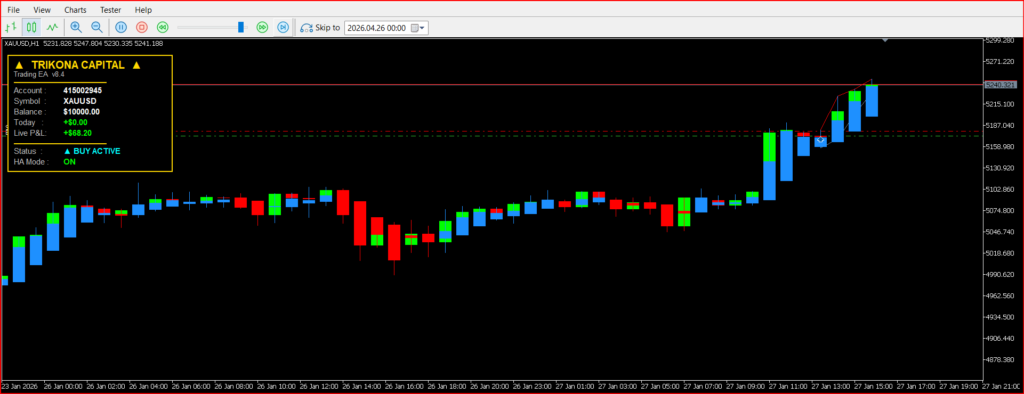Pause the strategy tester playback
The image size is (1024, 394).
point(121,27)
